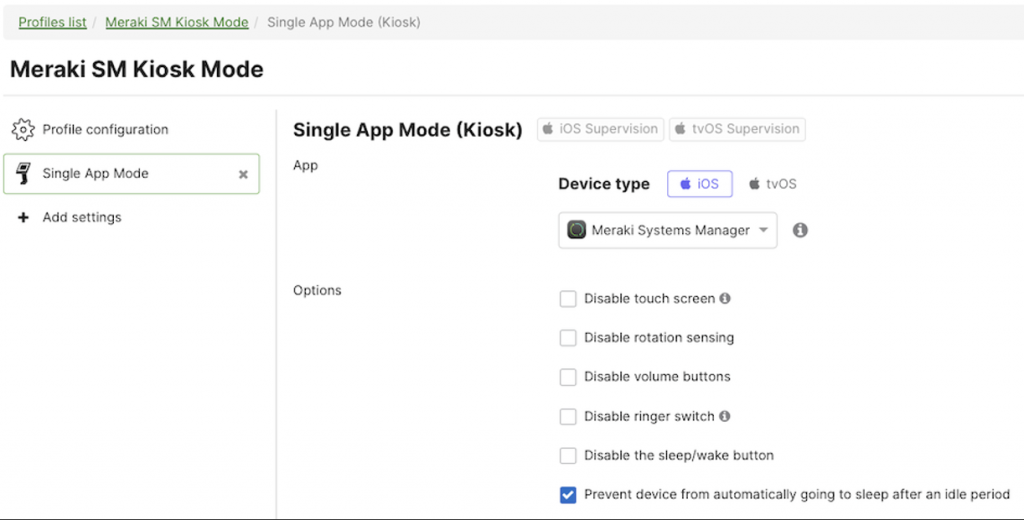The height and width of the screenshot is (520, 1024).
Task: Check Disable the sleep/wake button
Action: 568,456
